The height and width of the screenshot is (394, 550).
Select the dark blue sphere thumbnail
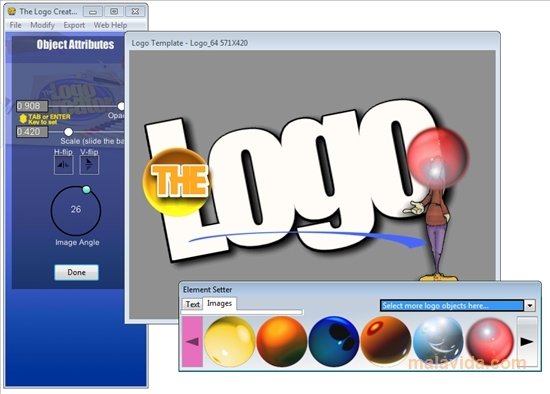coord(334,341)
